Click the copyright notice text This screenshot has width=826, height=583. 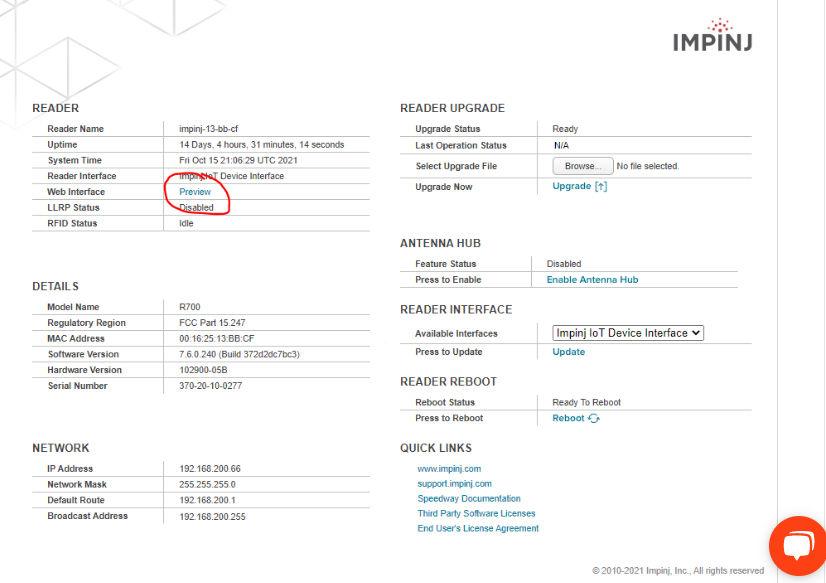[x=678, y=570]
